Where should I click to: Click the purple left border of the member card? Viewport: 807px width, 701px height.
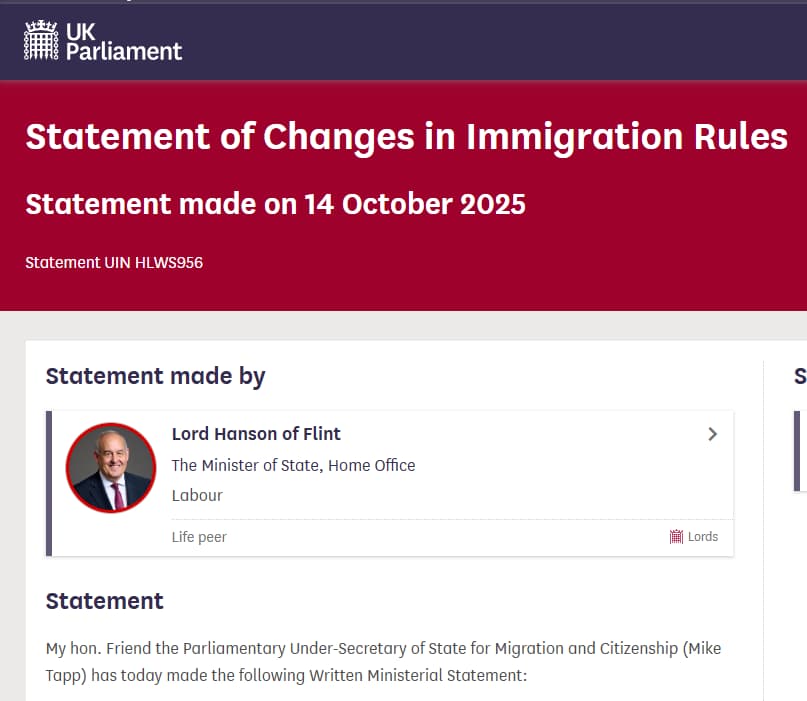[x=49, y=483]
